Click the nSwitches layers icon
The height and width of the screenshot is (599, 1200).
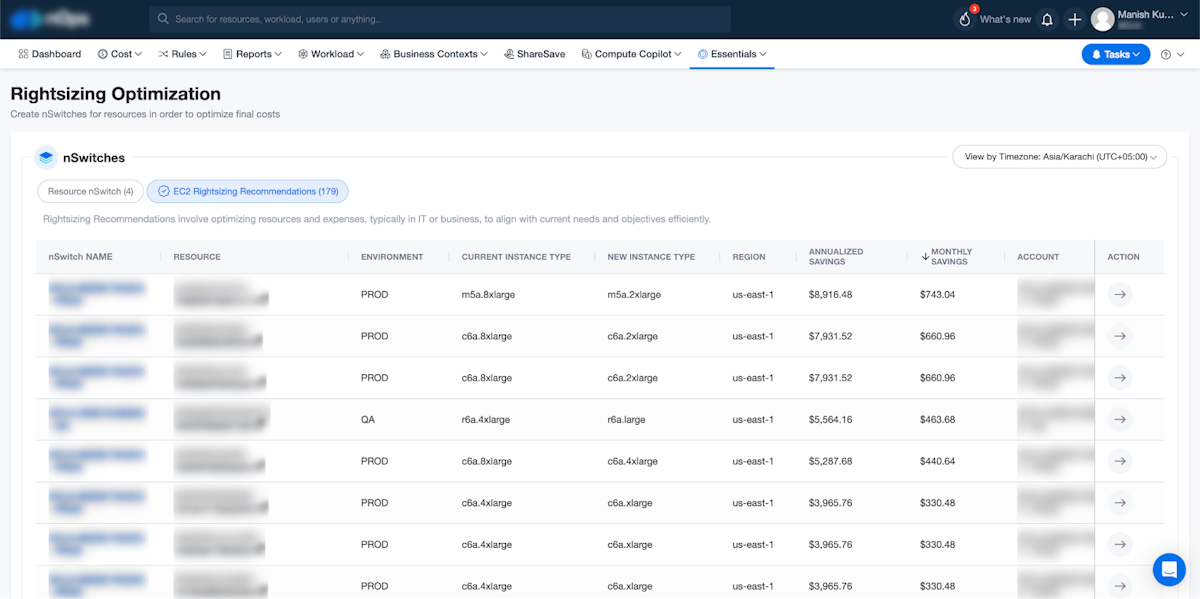pyautogui.click(x=46, y=157)
